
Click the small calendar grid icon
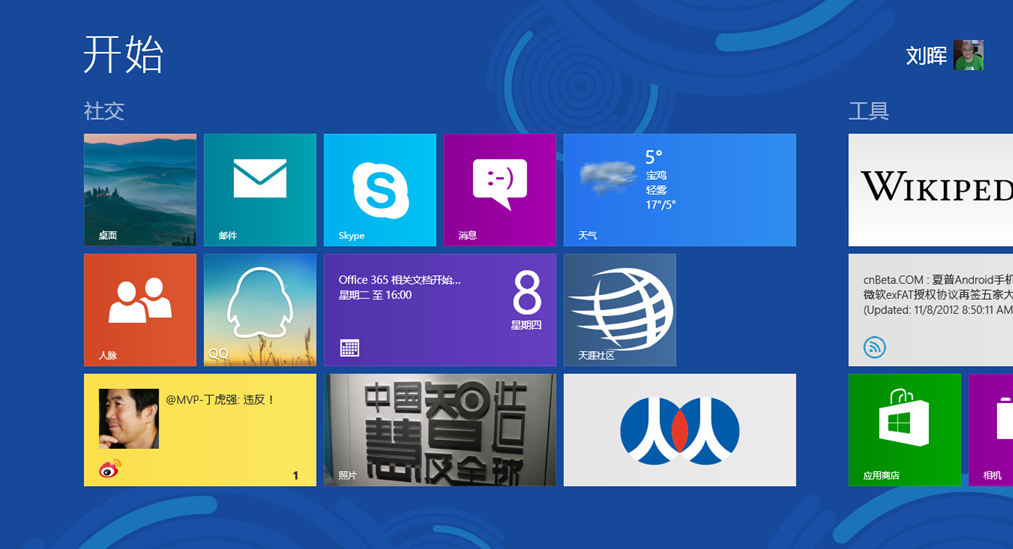click(350, 348)
